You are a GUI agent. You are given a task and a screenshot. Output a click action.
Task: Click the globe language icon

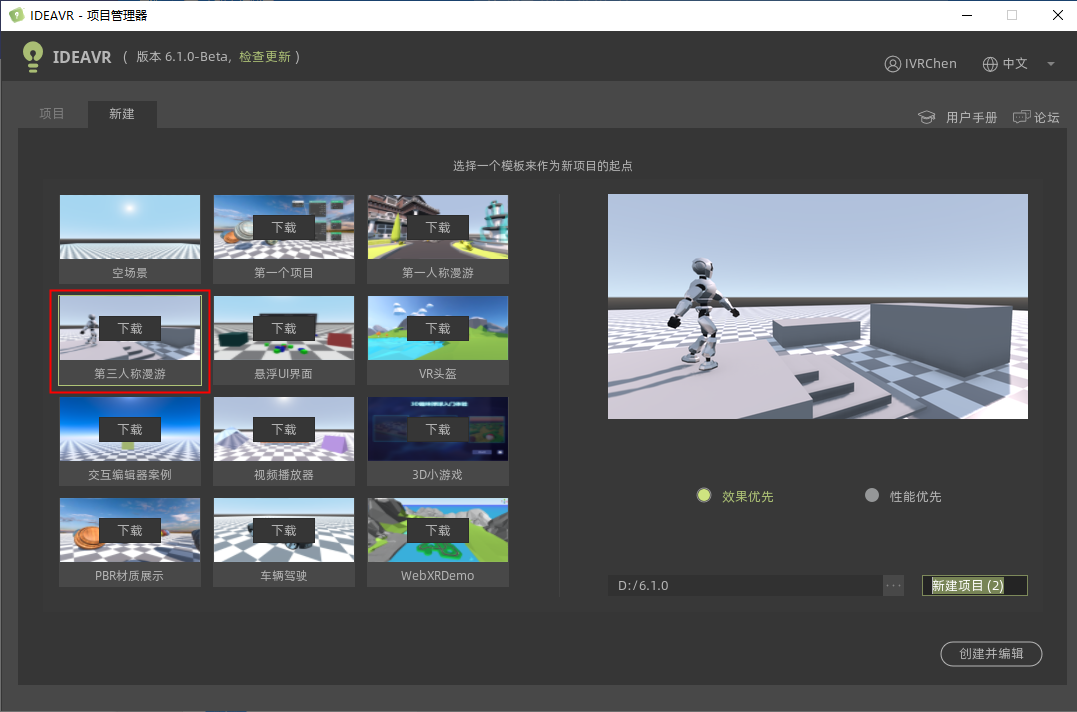(990, 64)
